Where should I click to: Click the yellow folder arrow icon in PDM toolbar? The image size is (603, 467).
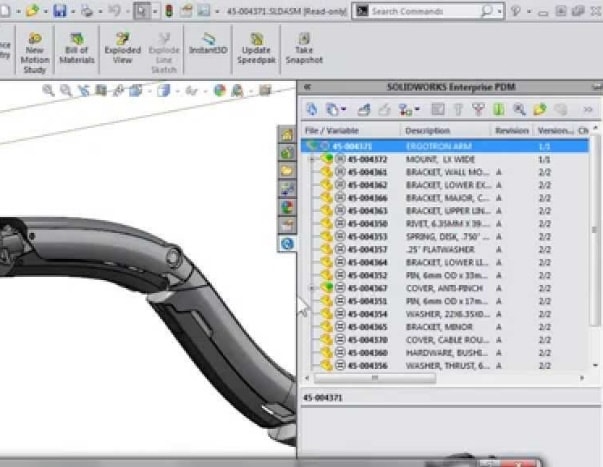[540, 110]
